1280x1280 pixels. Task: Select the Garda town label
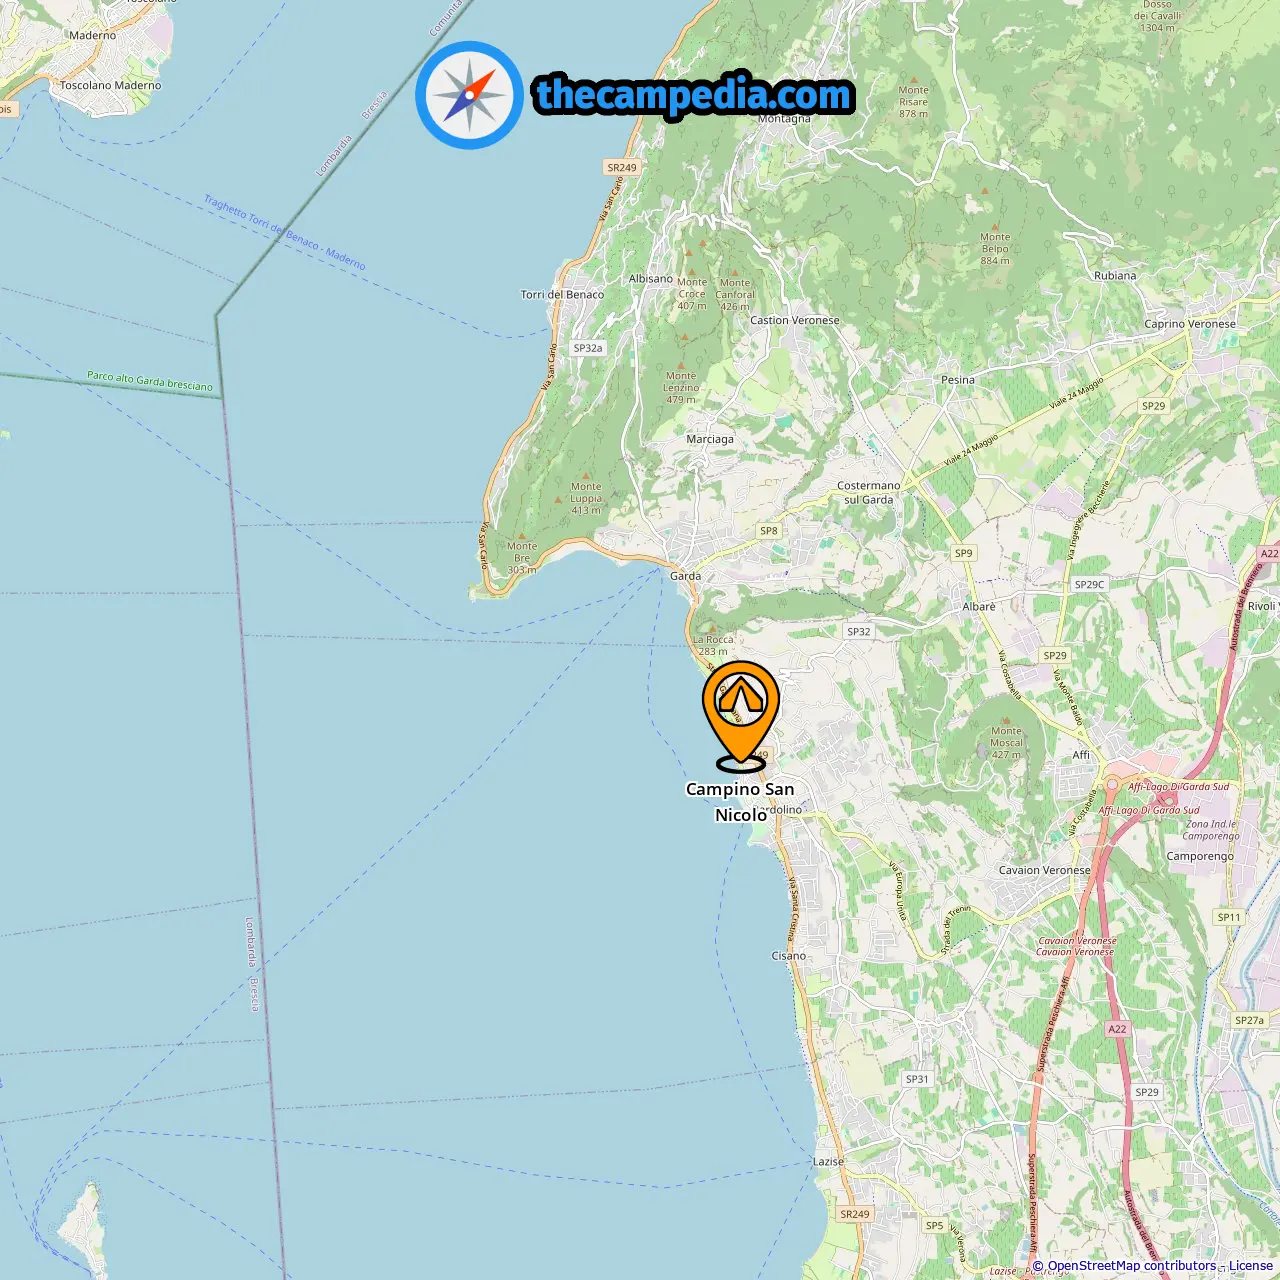[685, 576]
